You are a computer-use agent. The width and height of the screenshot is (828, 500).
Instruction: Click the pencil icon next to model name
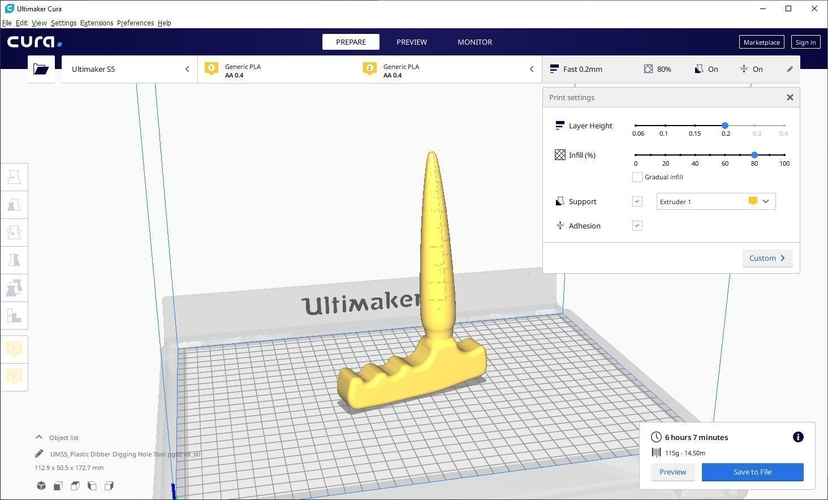coord(39,454)
